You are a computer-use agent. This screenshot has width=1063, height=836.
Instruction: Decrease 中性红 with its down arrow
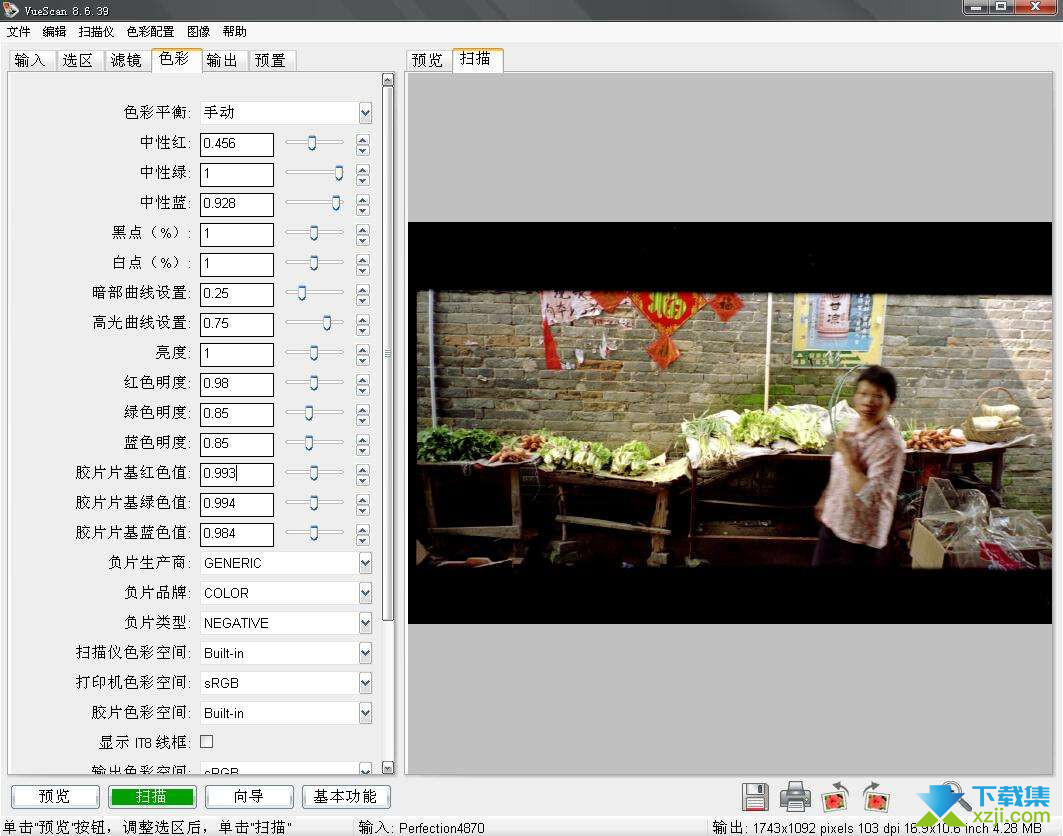tap(363, 150)
